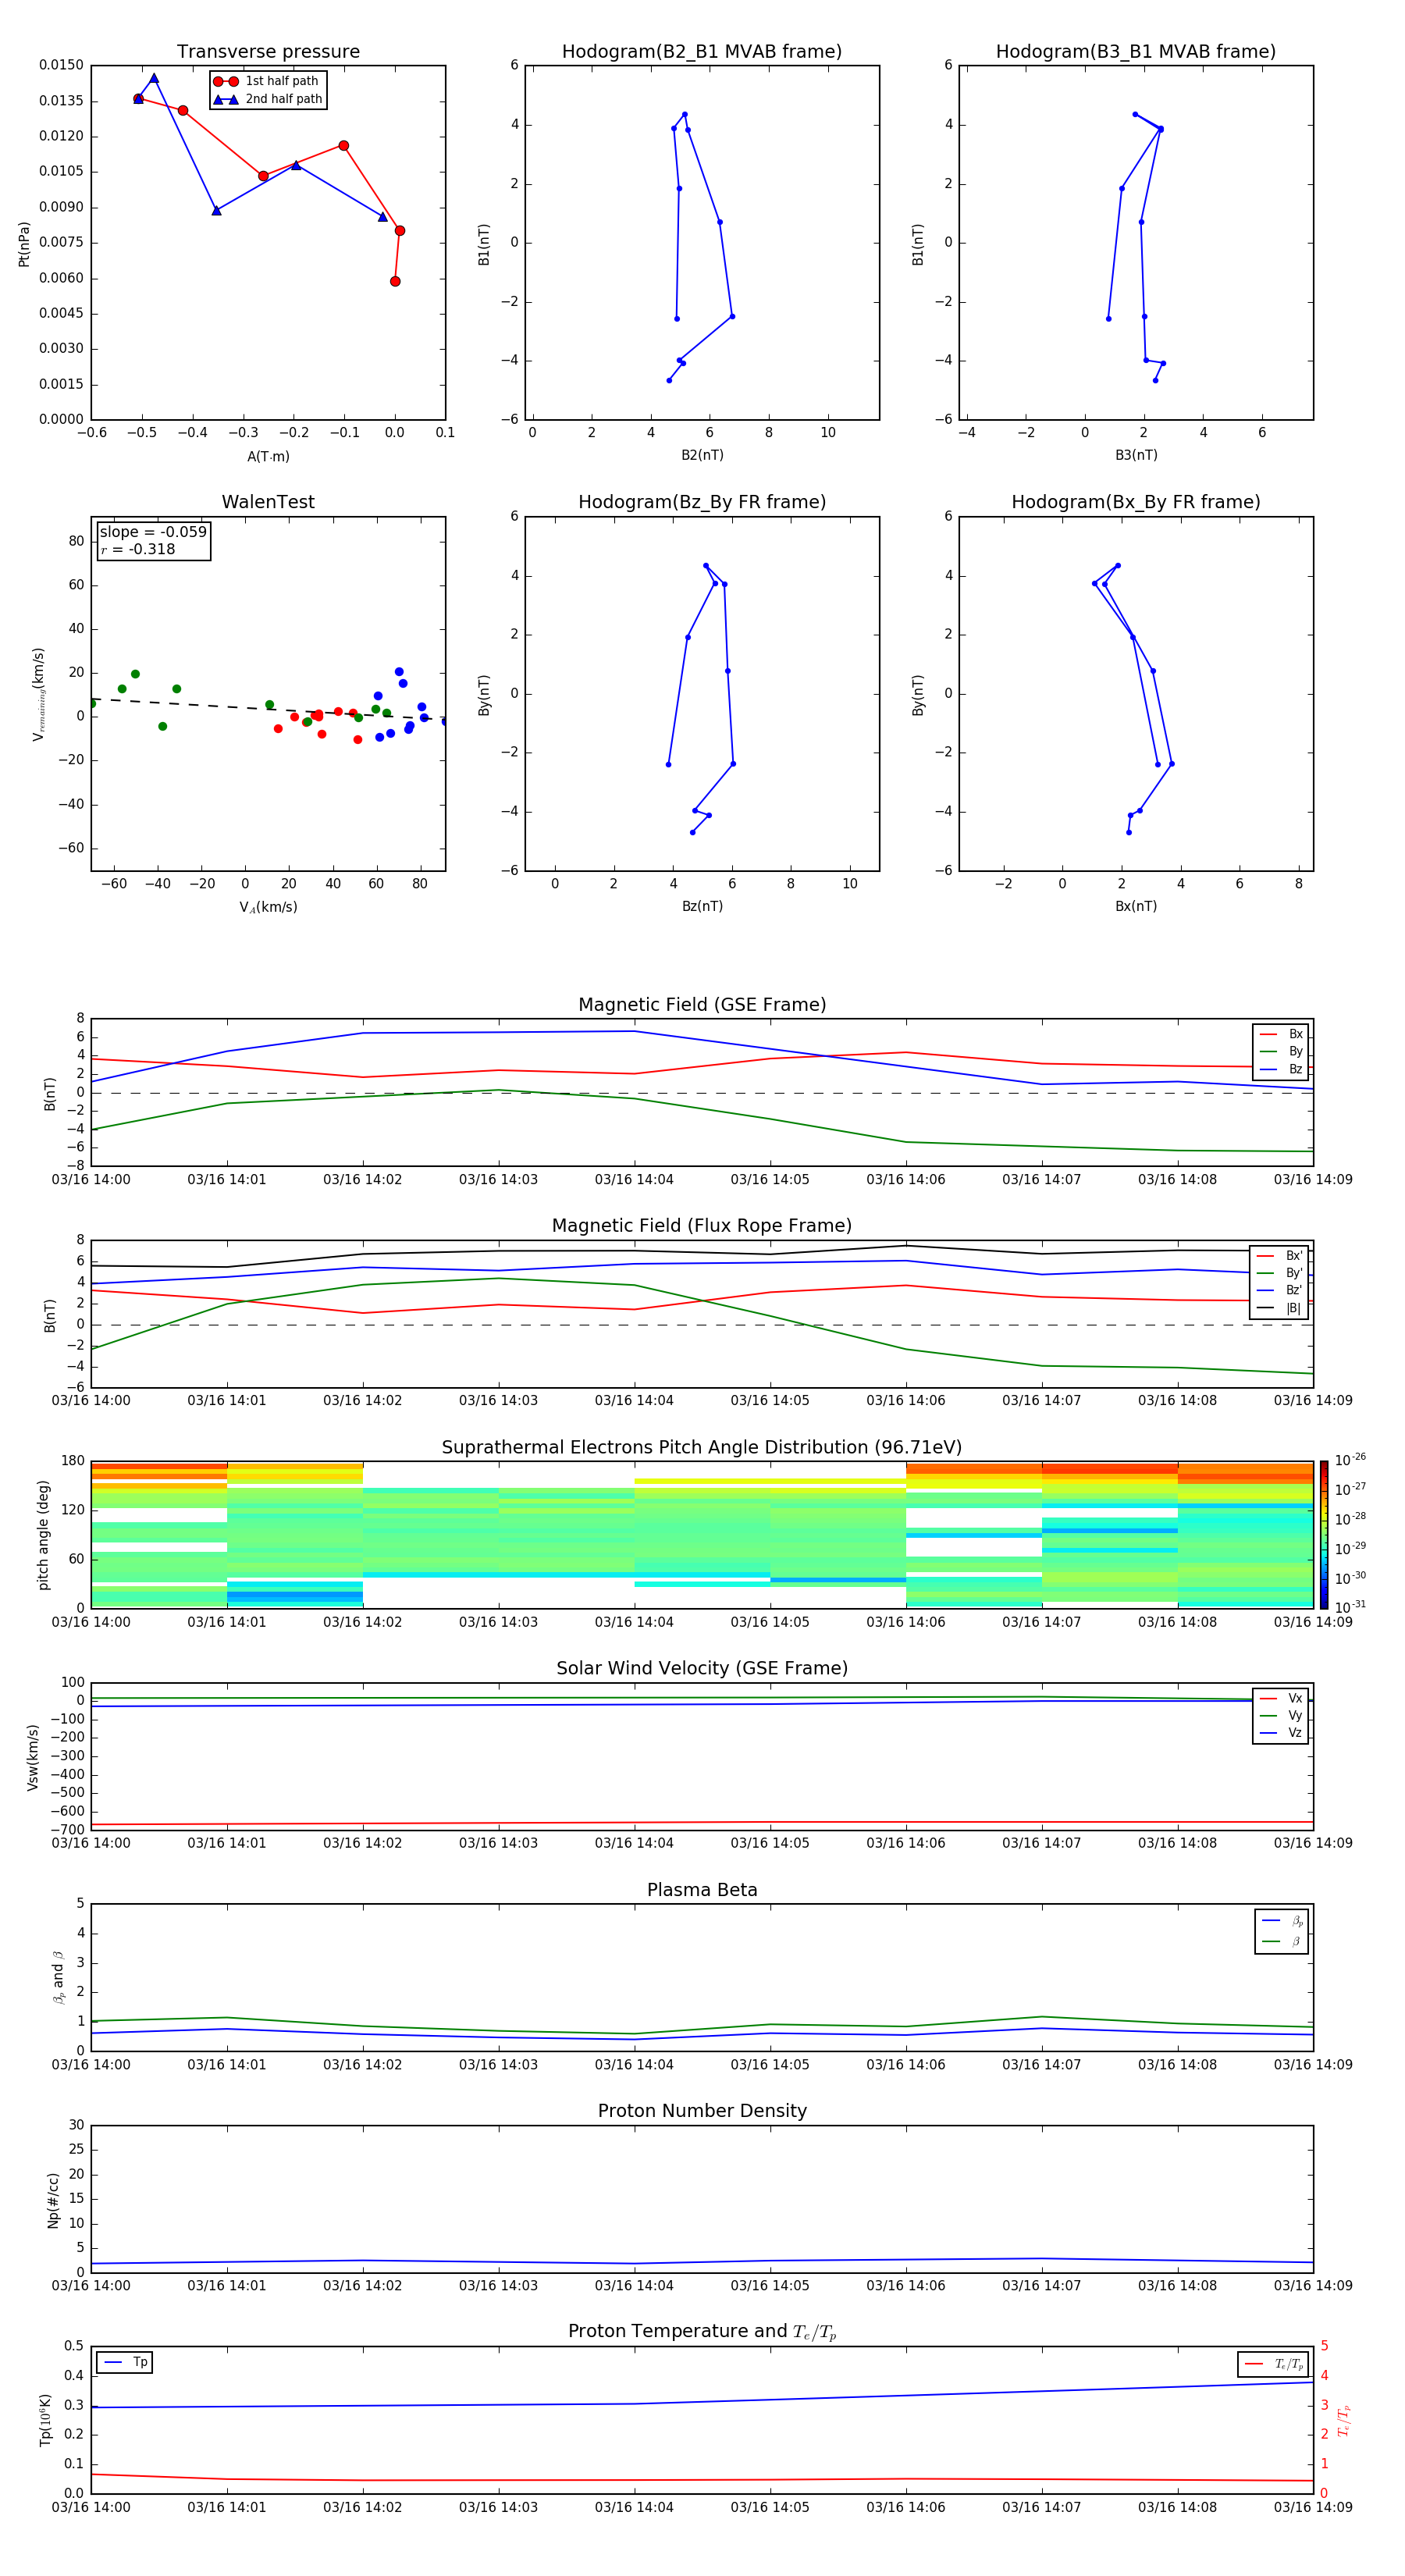1405x2576 pixels.
Task: Click the "B2(nT)" x-axis label
Action: point(702,455)
